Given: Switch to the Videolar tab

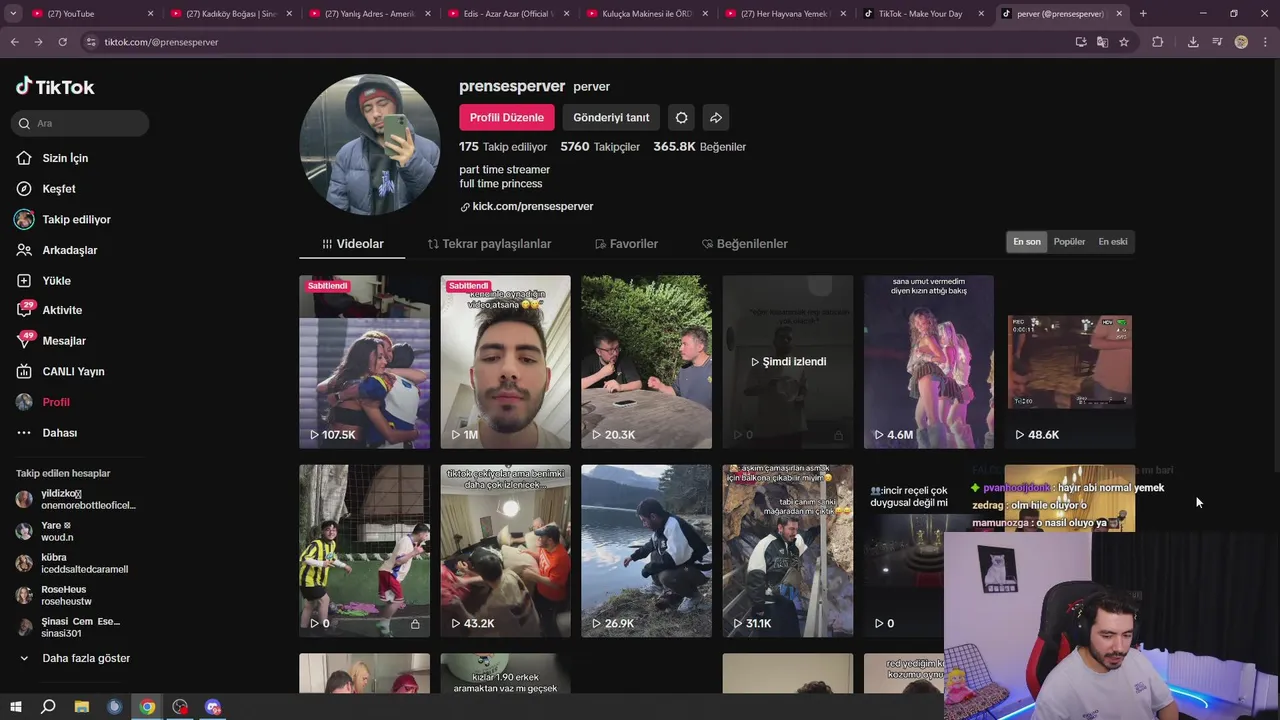Looking at the screenshot, I should pyautogui.click(x=352, y=244).
